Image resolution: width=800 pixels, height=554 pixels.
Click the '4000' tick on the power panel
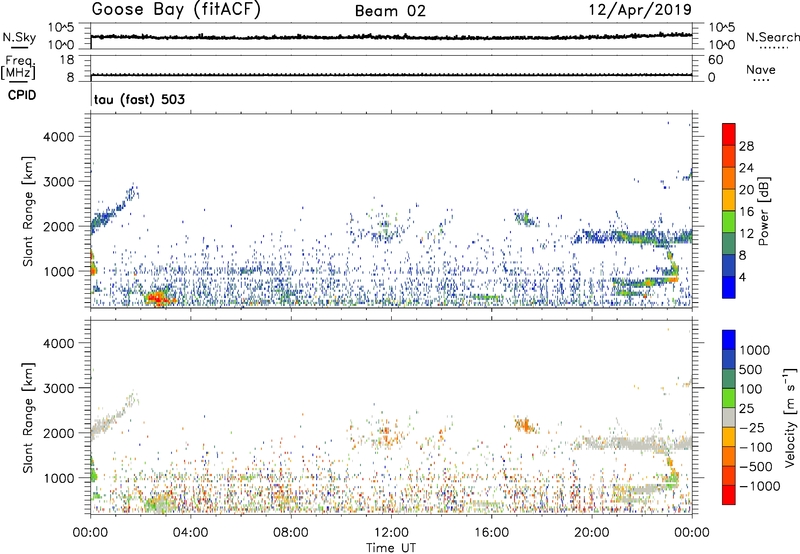(x=59, y=137)
